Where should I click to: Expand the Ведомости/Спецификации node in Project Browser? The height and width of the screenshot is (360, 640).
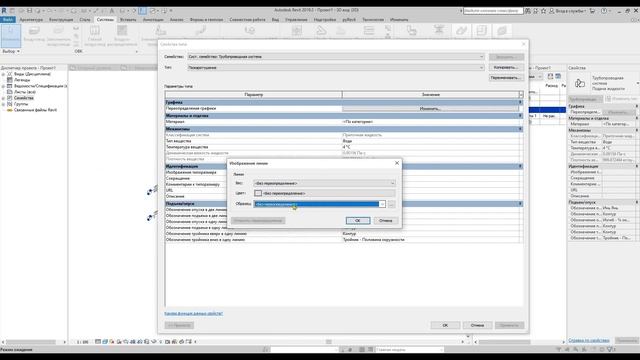[x=3, y=86]
